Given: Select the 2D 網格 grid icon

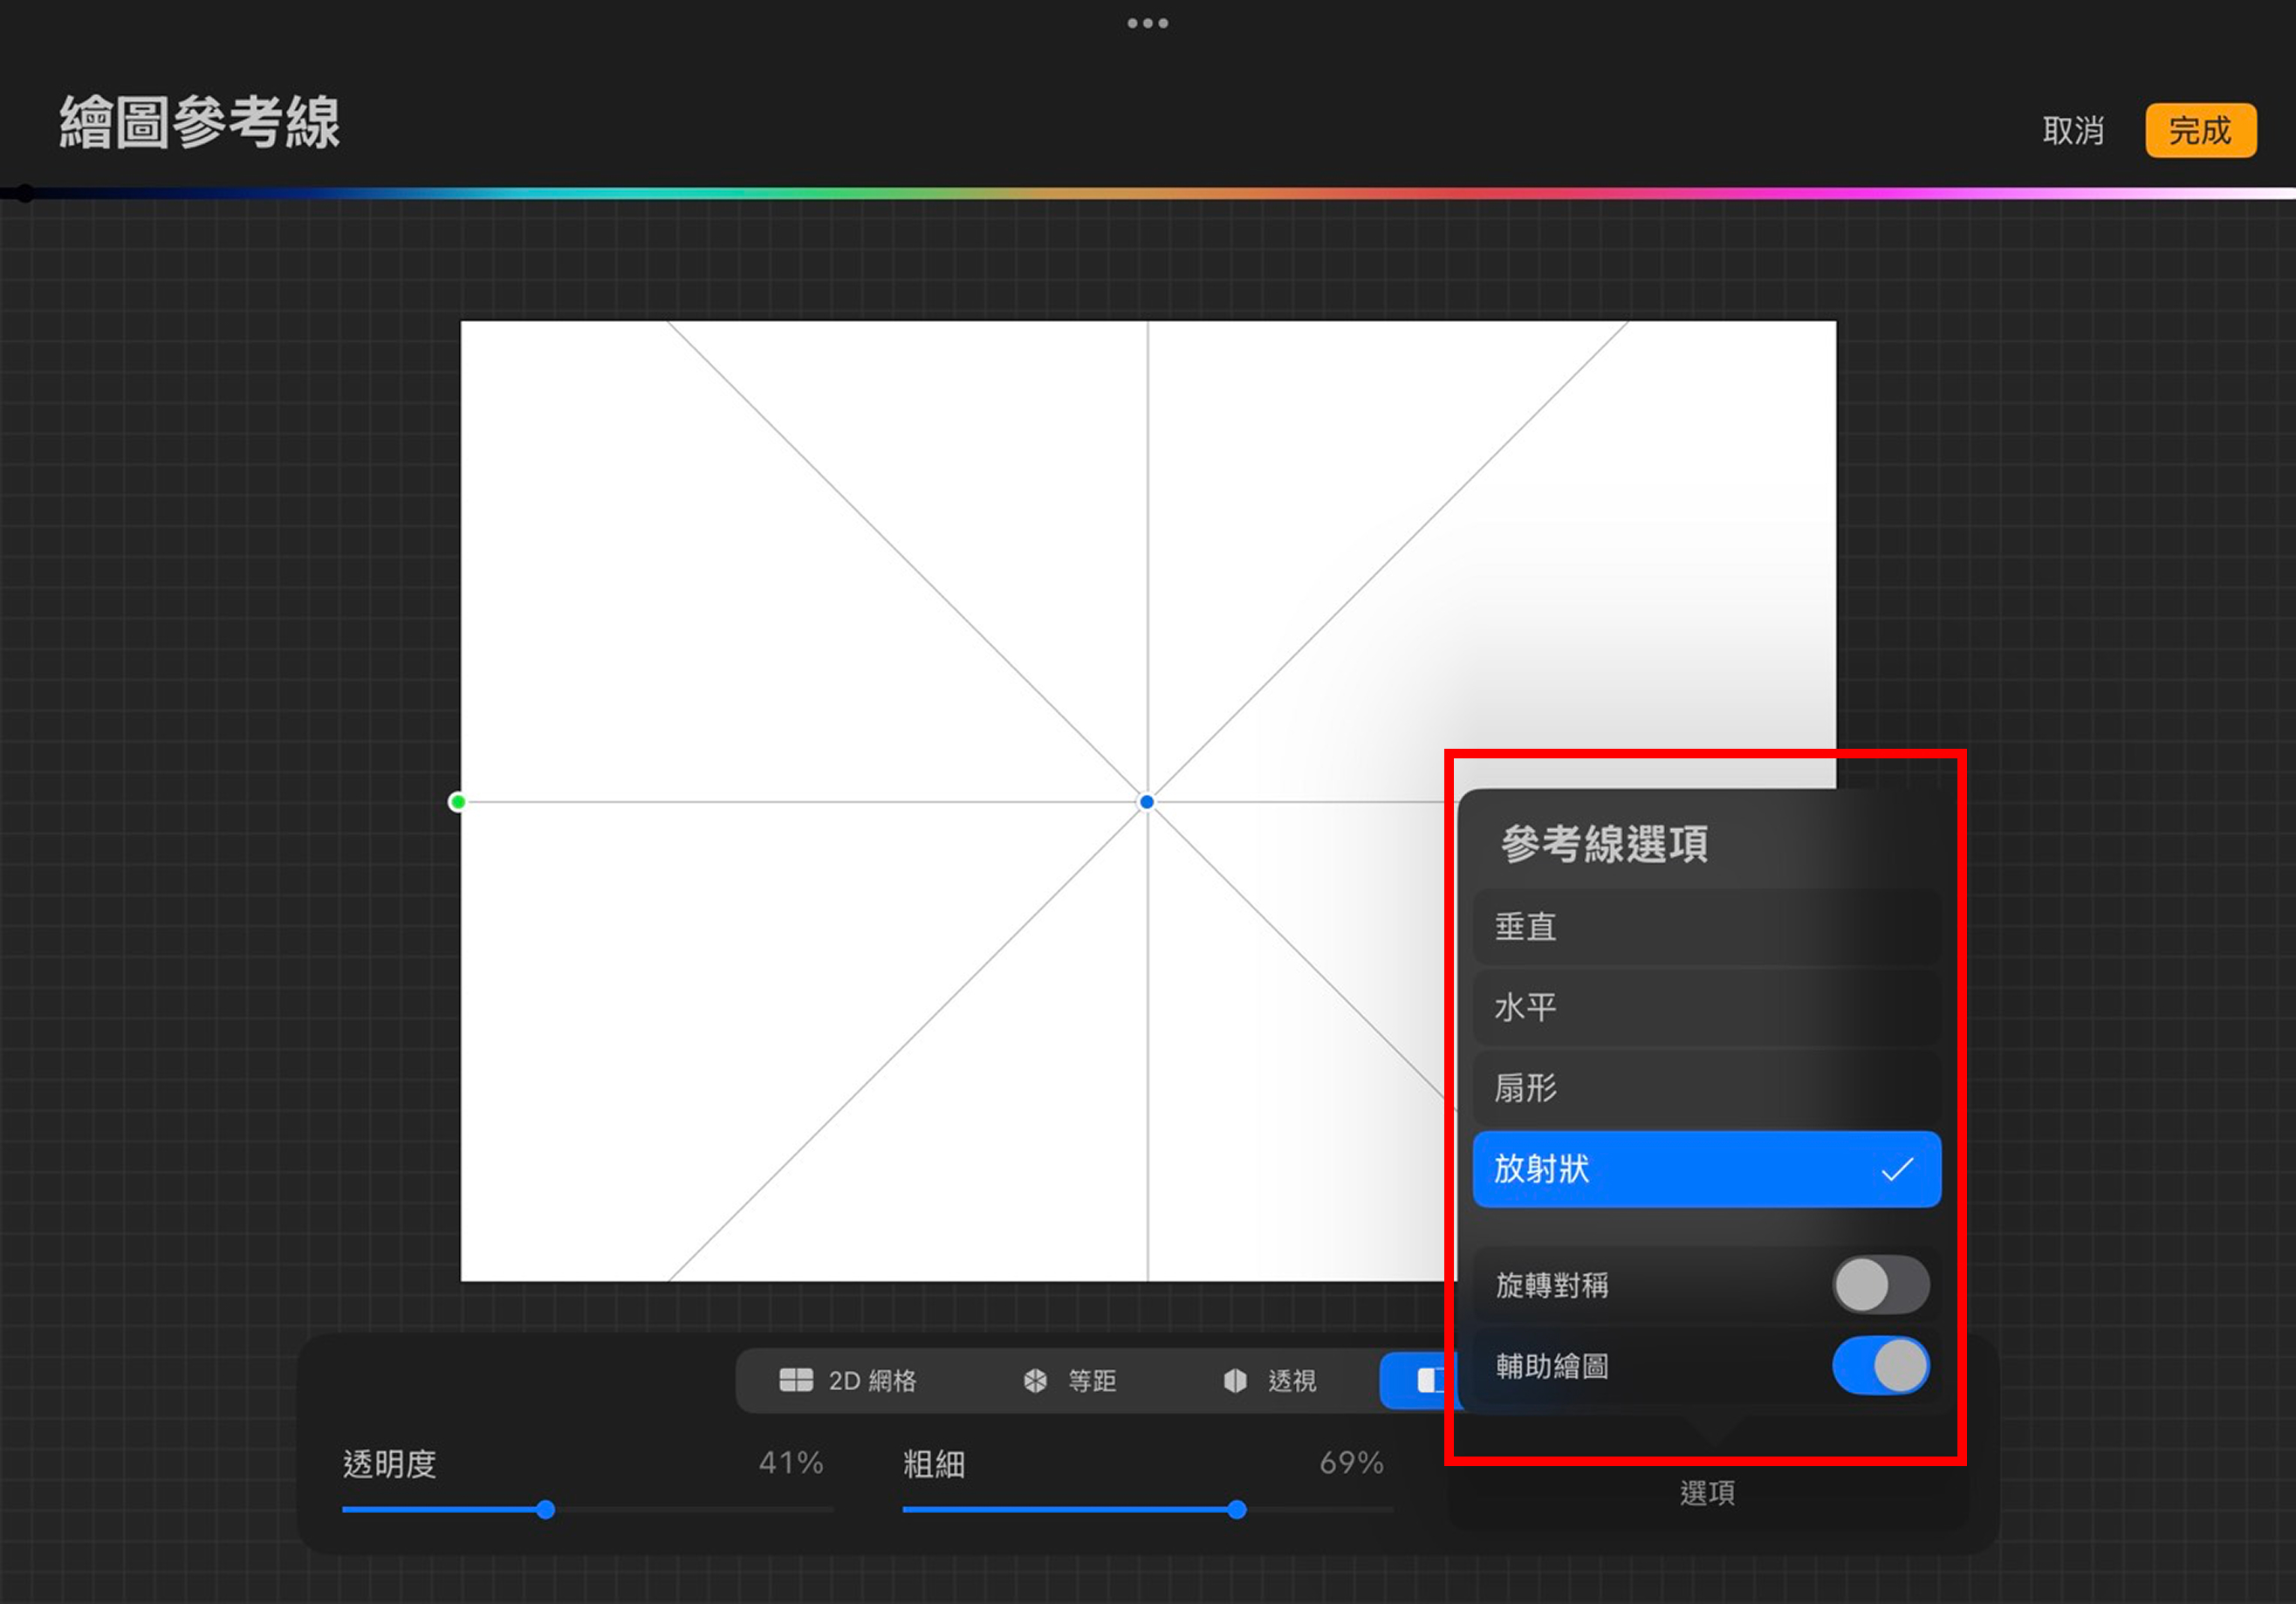Looking at the screenshot, I should point(795,1380).
